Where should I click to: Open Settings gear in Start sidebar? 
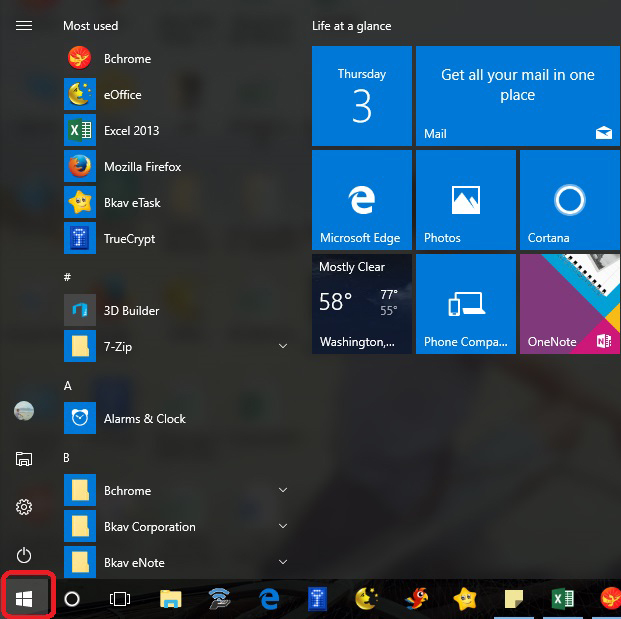point(24,507)
